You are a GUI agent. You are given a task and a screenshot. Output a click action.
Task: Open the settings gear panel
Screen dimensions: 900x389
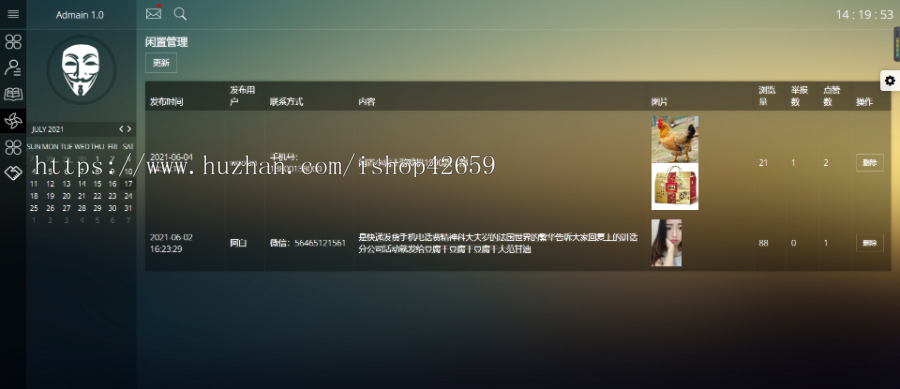click(x=890, y=81)
